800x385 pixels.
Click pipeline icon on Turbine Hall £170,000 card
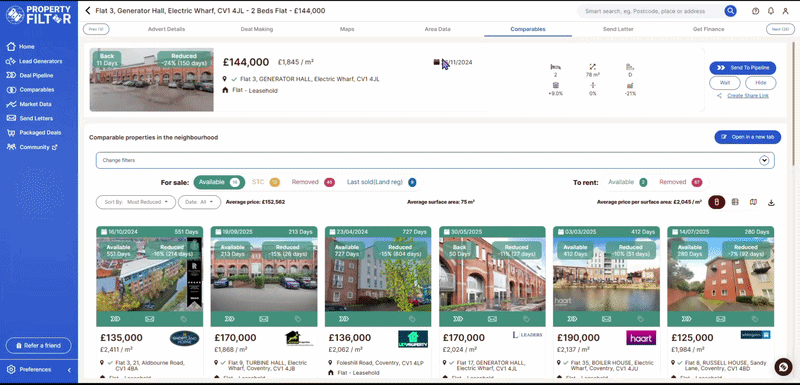(230, 319)
